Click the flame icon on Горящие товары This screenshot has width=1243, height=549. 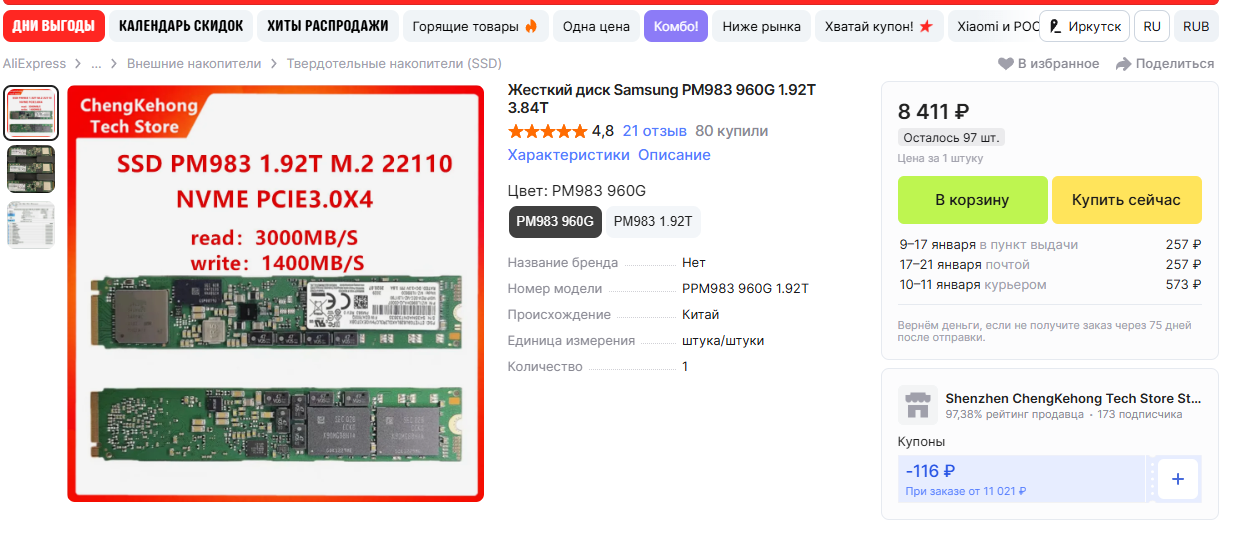tap(531, 26)
